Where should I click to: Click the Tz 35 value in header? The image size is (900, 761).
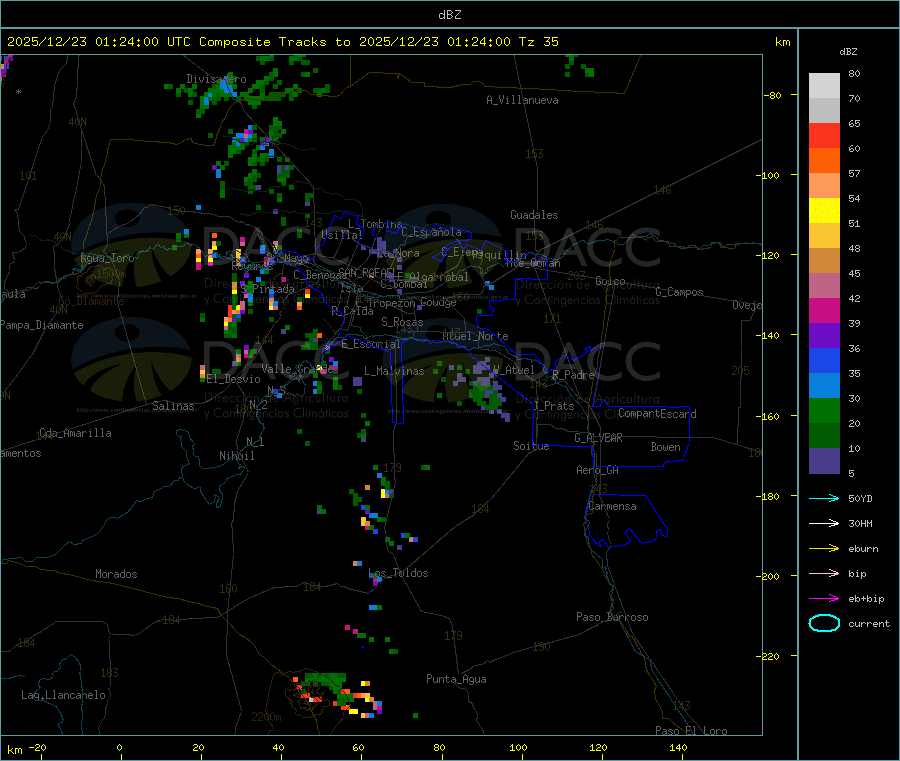pyautogui.click(x=538, y=42)
